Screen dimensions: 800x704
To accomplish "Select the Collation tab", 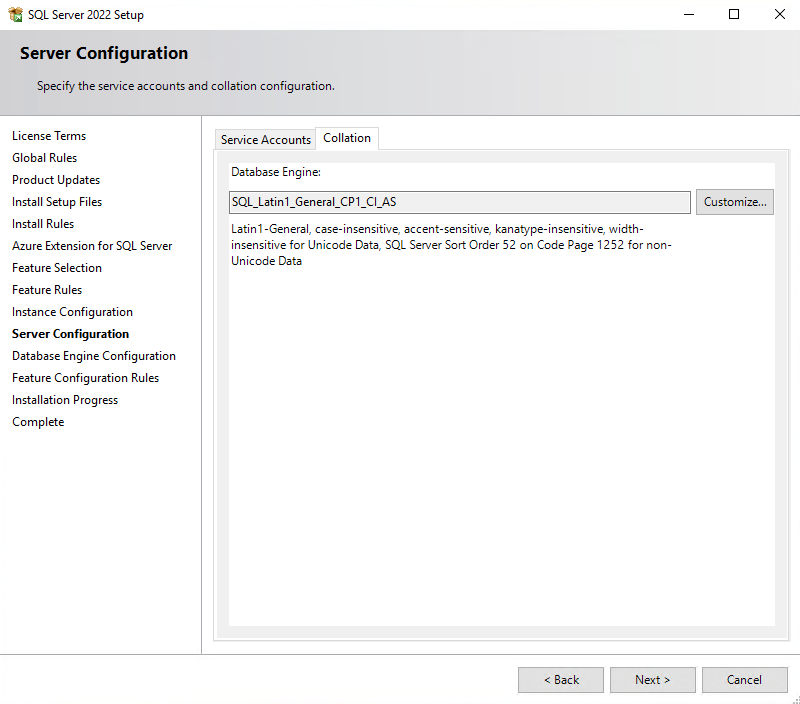I will [x=347, y=138].
